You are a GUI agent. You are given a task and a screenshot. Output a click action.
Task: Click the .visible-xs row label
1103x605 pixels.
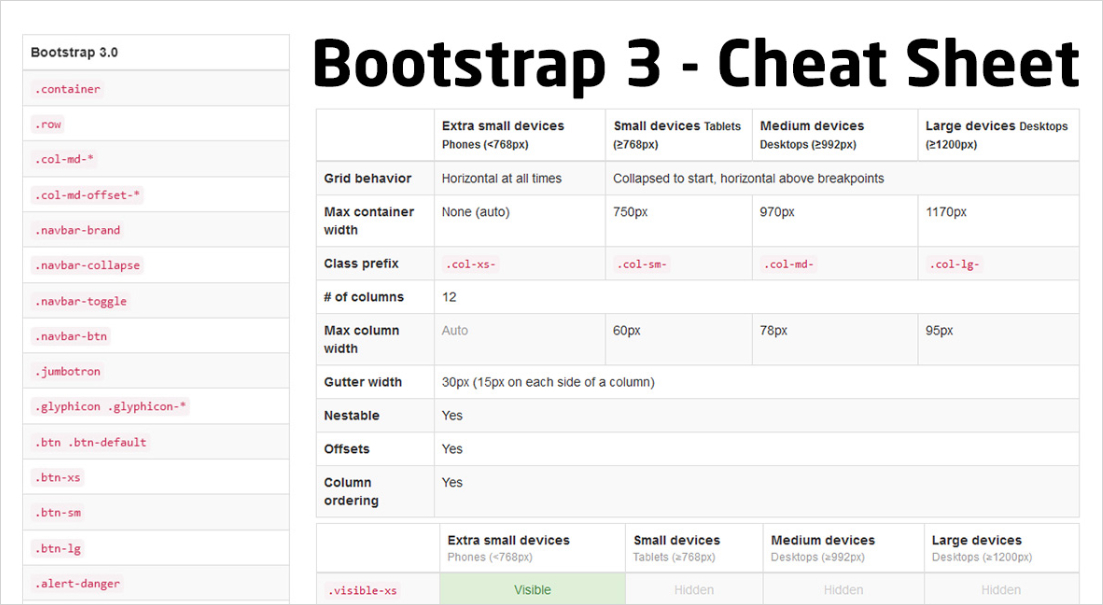(362, 591)
